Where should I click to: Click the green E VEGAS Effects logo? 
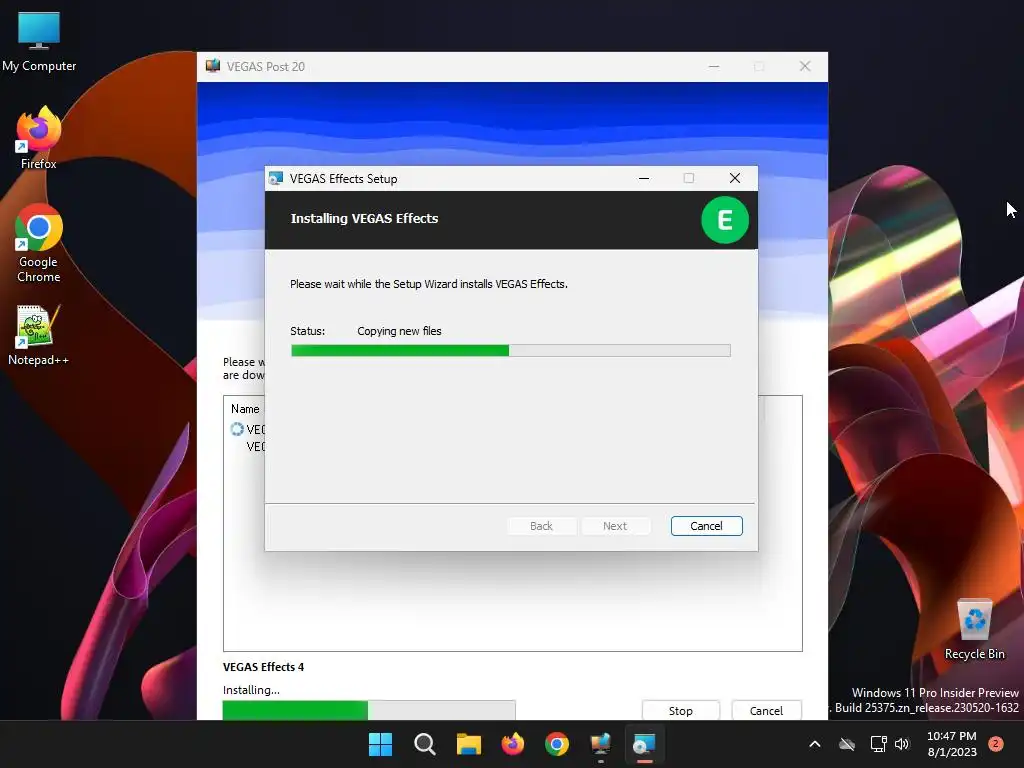(x=724, y=220)
